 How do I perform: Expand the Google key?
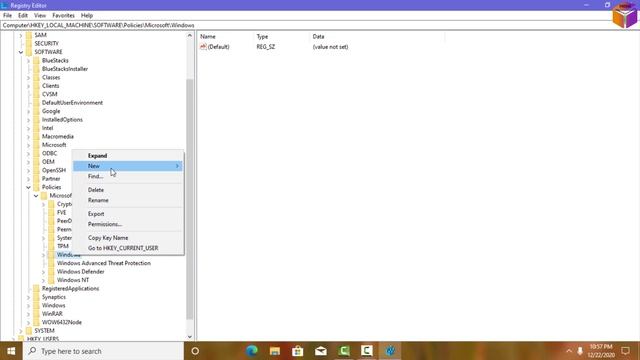(29, 111)
